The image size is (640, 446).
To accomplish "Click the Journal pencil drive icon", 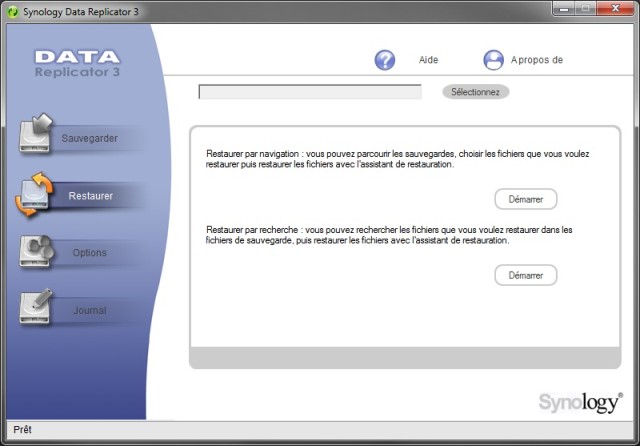I will (x=36, y=307).
